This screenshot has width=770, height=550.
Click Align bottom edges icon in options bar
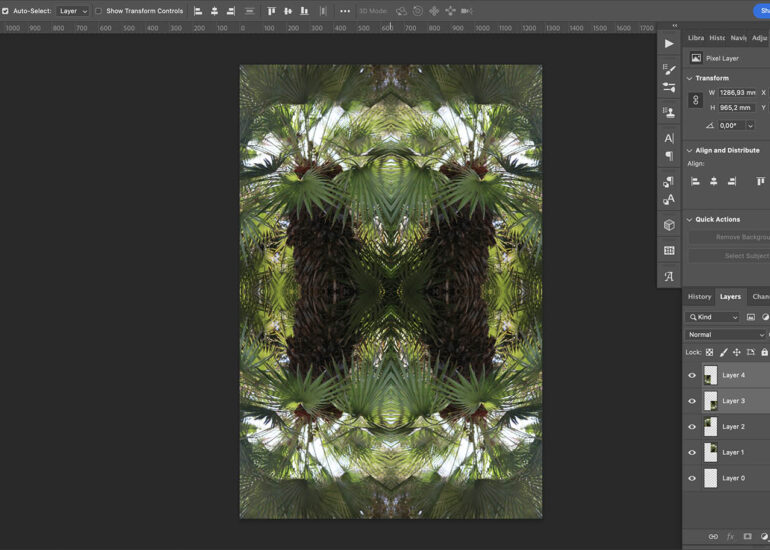pyautogui.click(x=304, y=11)
